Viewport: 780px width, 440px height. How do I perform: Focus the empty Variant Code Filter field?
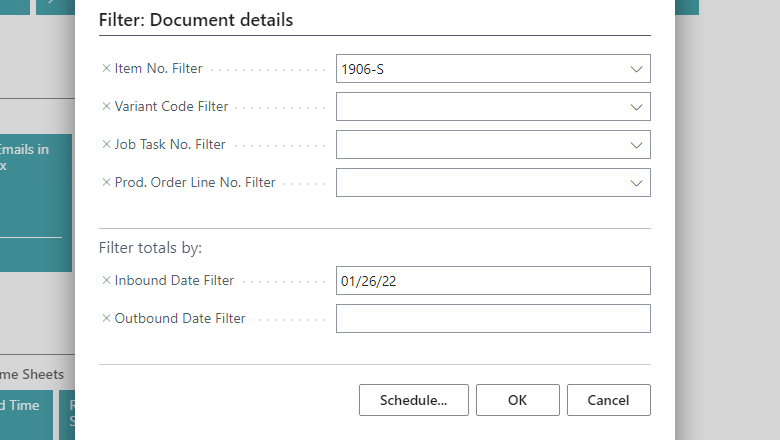click(480, 107)
